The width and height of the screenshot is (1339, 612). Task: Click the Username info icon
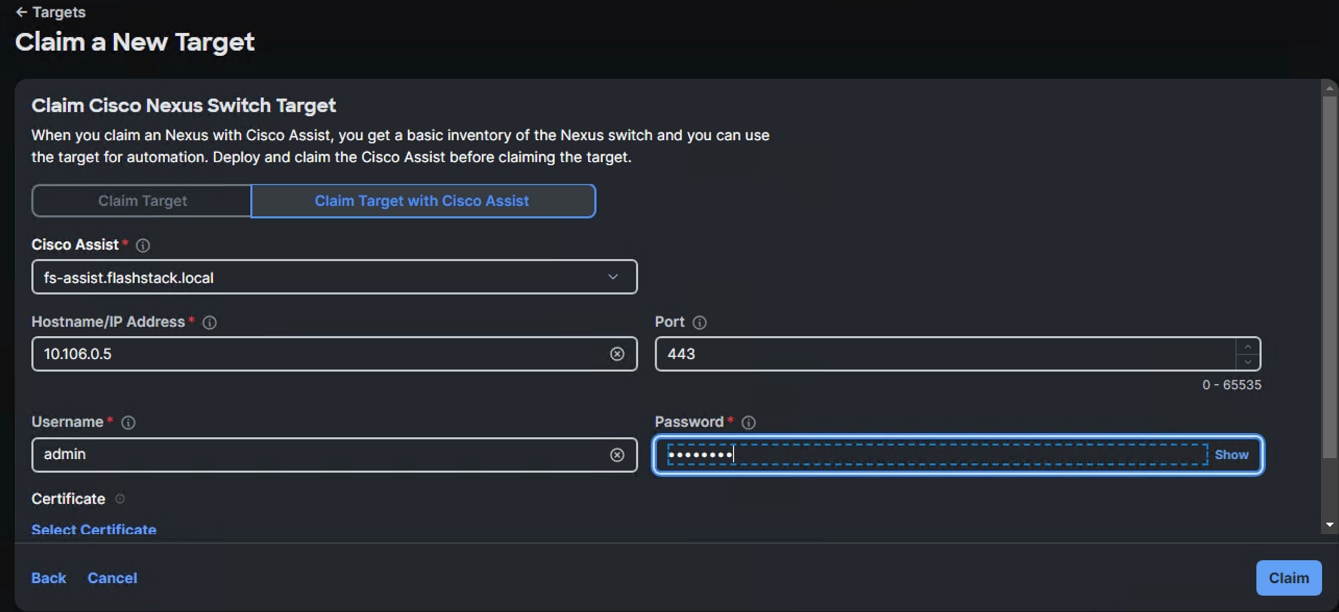[127, 422]
